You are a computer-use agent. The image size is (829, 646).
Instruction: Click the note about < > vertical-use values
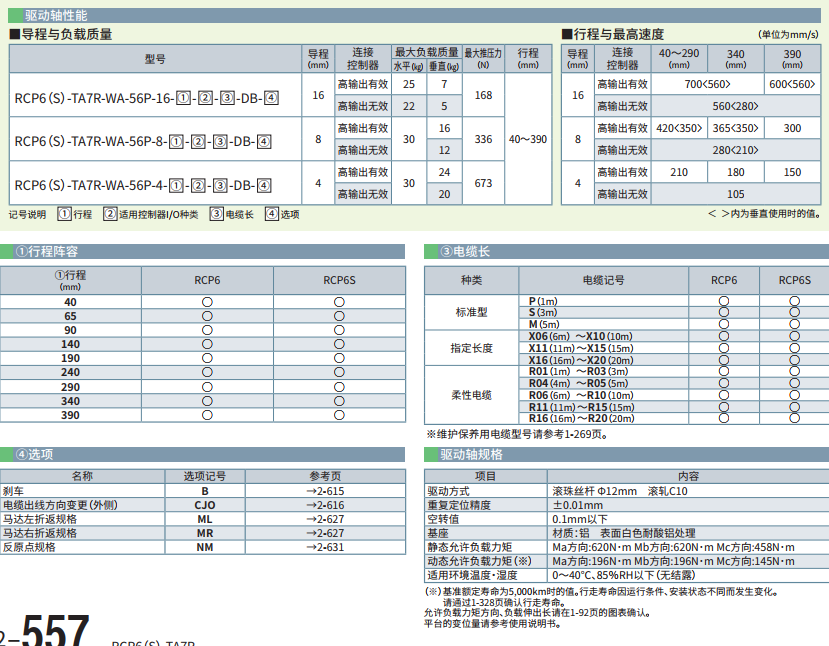click(x=764, y=214)
